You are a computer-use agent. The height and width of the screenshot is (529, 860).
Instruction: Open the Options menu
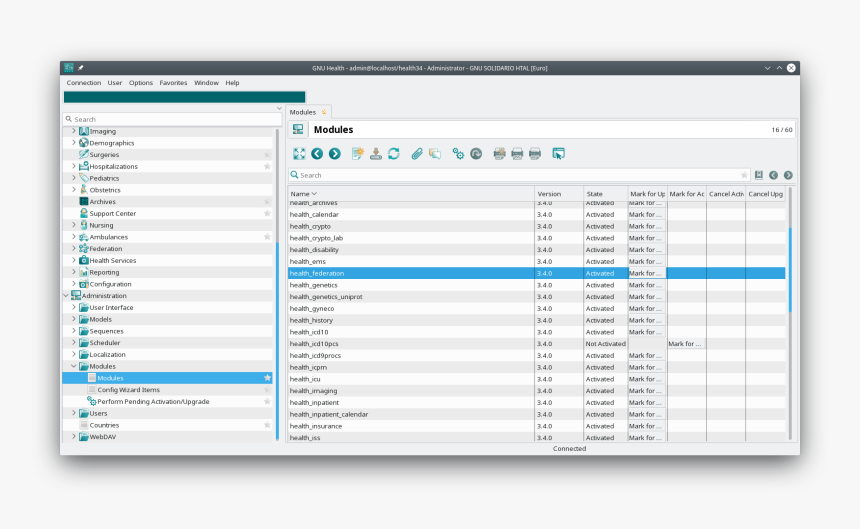tap(141, 83)
